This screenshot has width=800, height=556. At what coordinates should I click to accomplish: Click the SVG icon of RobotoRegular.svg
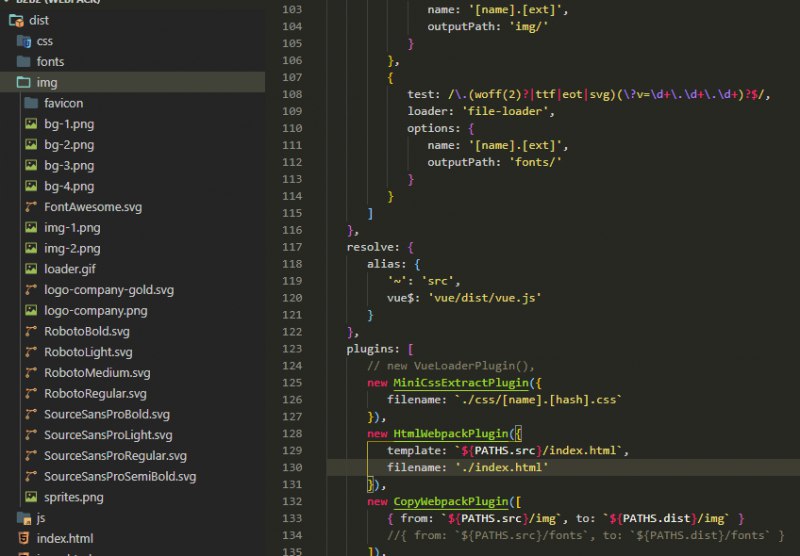[x=31, y=393]
